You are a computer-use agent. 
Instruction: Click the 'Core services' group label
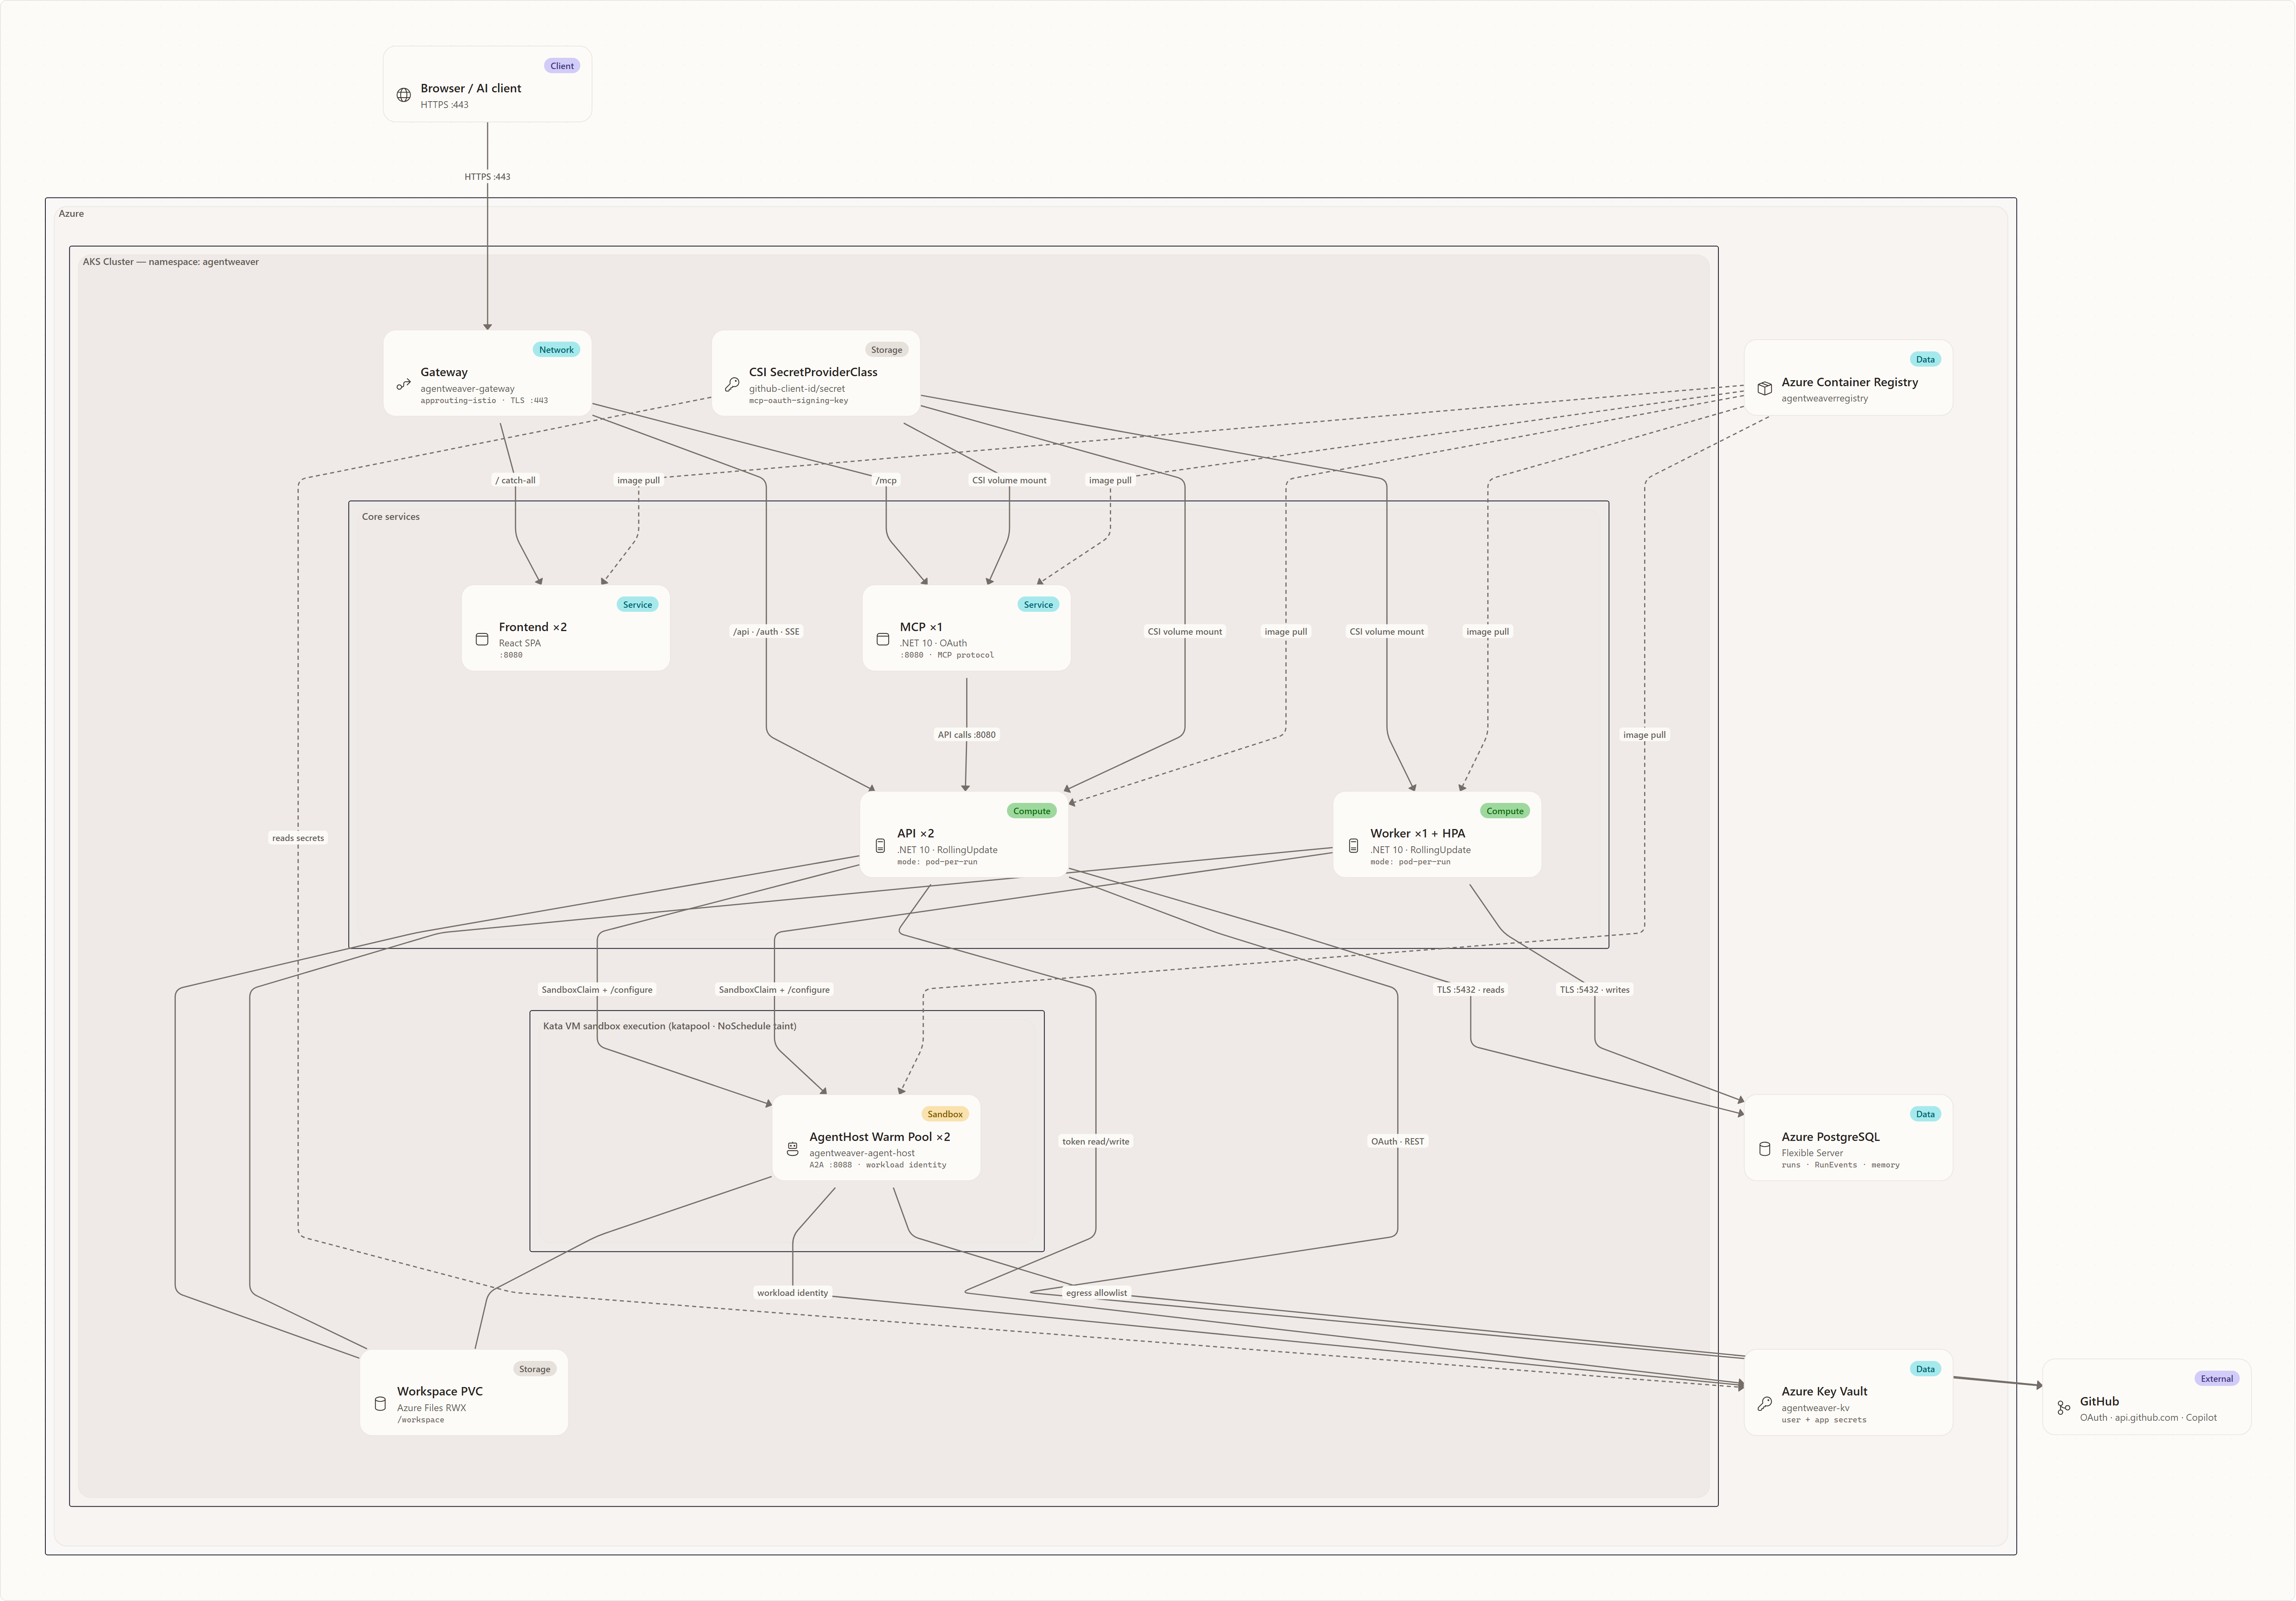[x=391, y=517]
